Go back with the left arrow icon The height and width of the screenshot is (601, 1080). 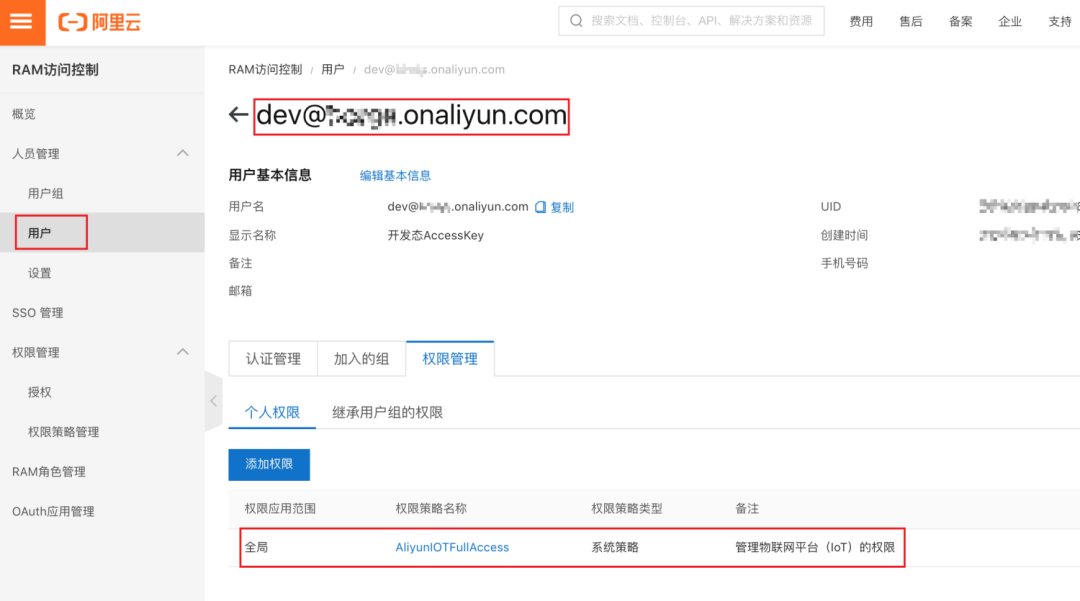click(238, 114)
